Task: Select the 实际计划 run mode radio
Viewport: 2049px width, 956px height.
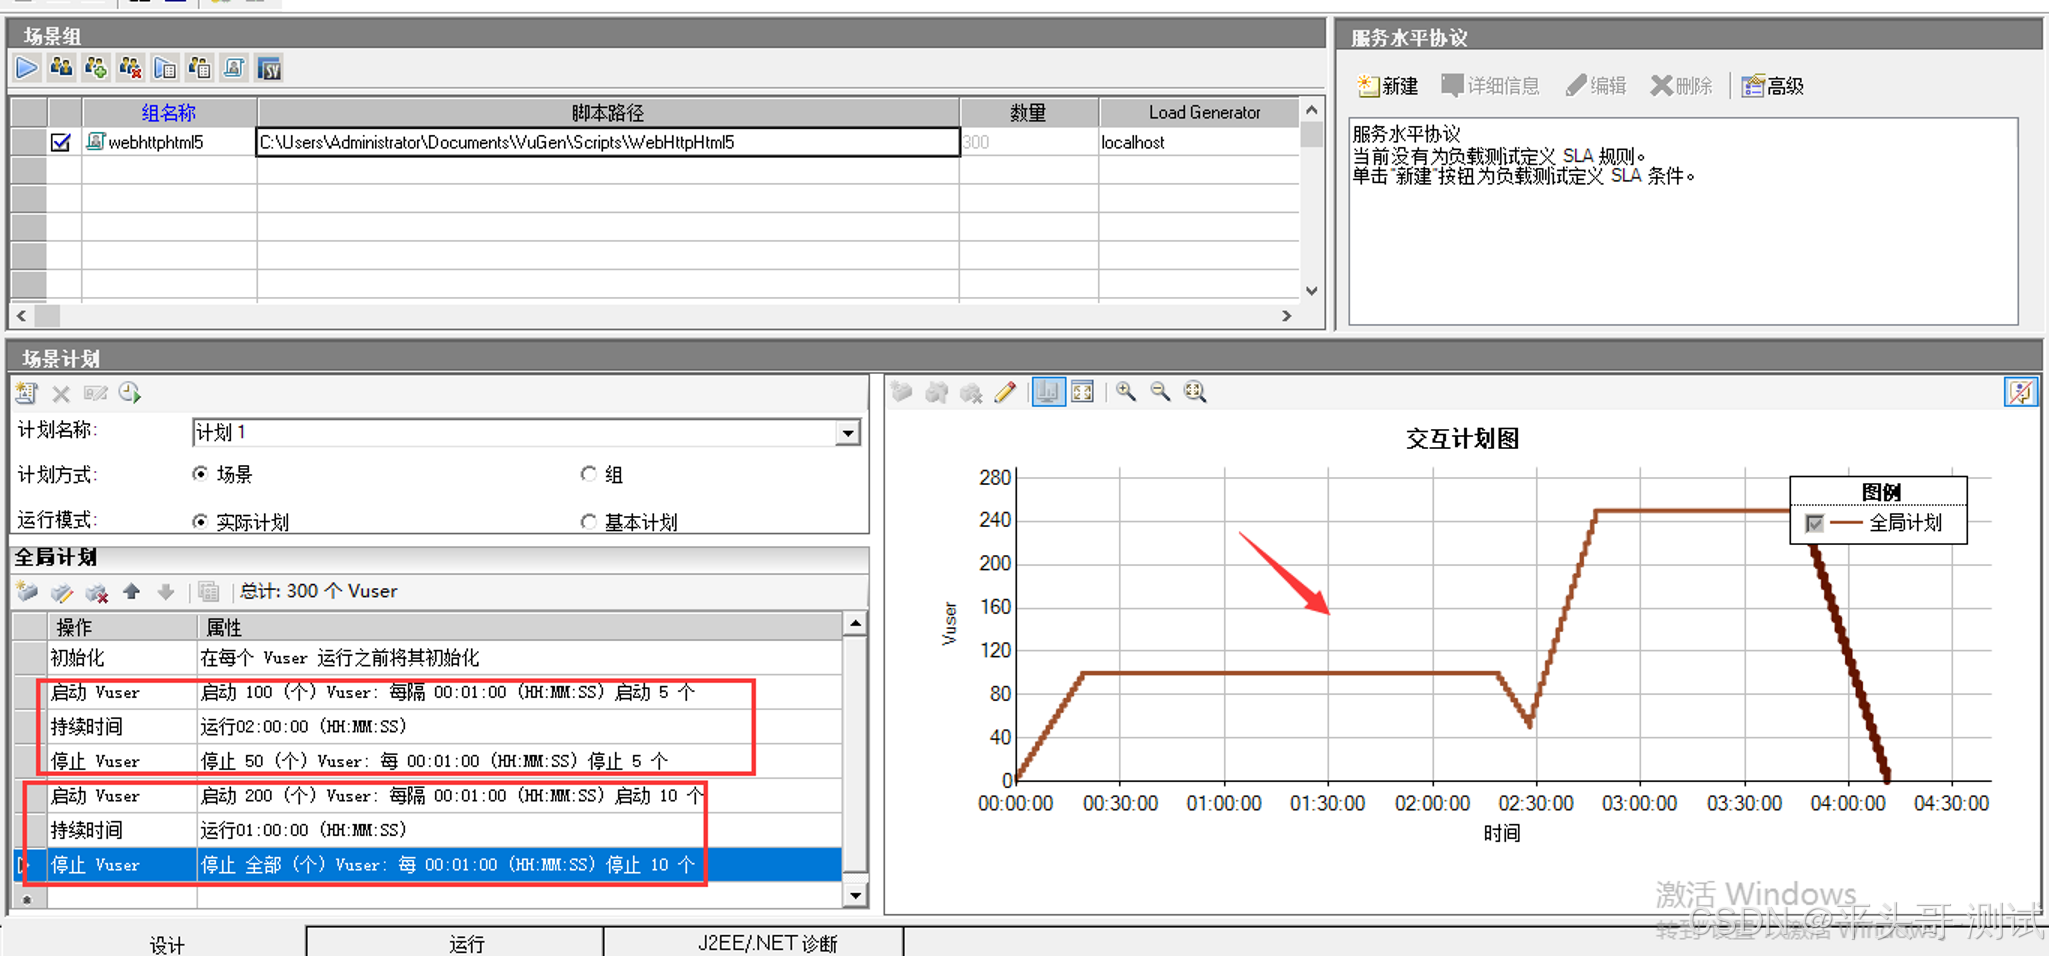Action: (x=200, y=522)
